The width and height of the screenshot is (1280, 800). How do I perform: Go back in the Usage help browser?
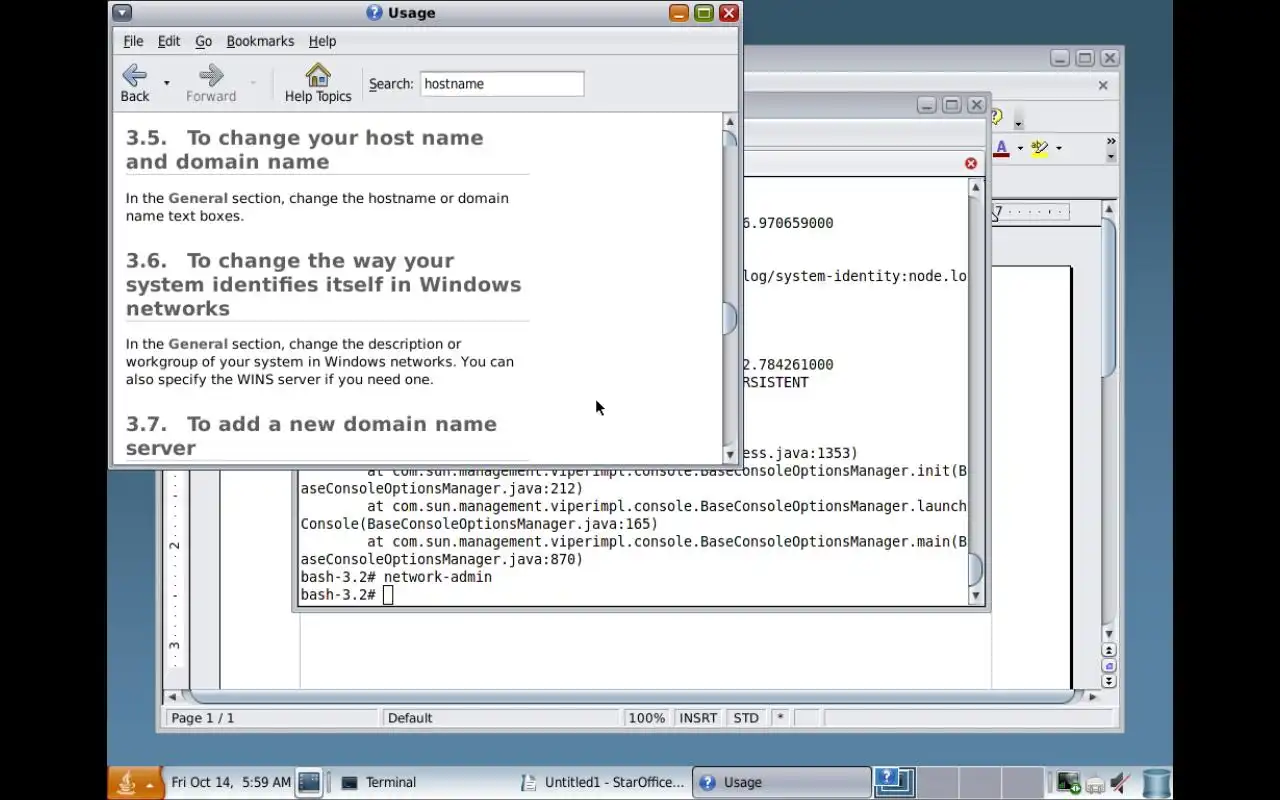click(135, 83)
